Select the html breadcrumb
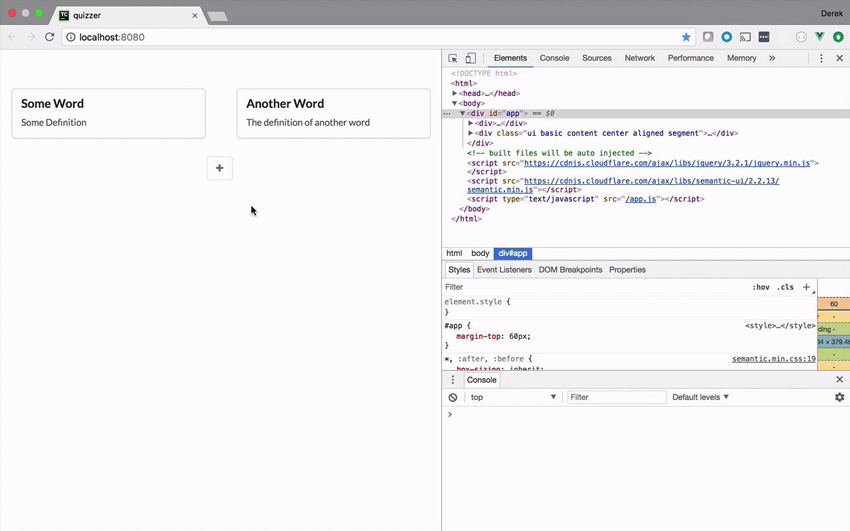The width and height of the screenshot is (850, 531). pos(454,253)
